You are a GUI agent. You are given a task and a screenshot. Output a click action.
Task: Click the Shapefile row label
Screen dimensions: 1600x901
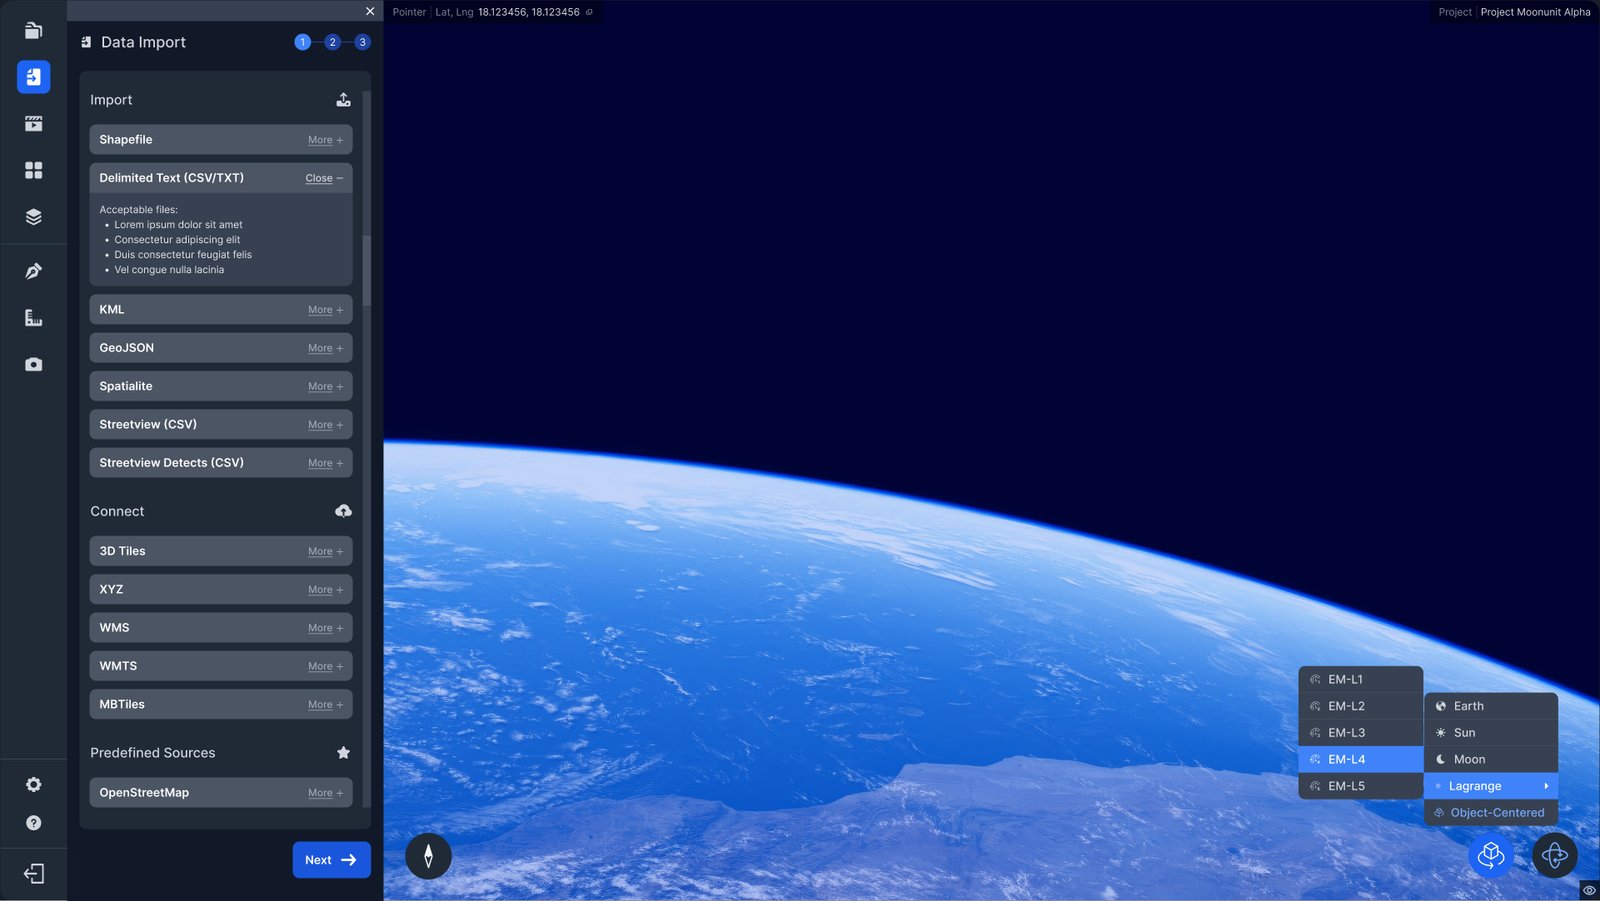[x=126, y=140]
